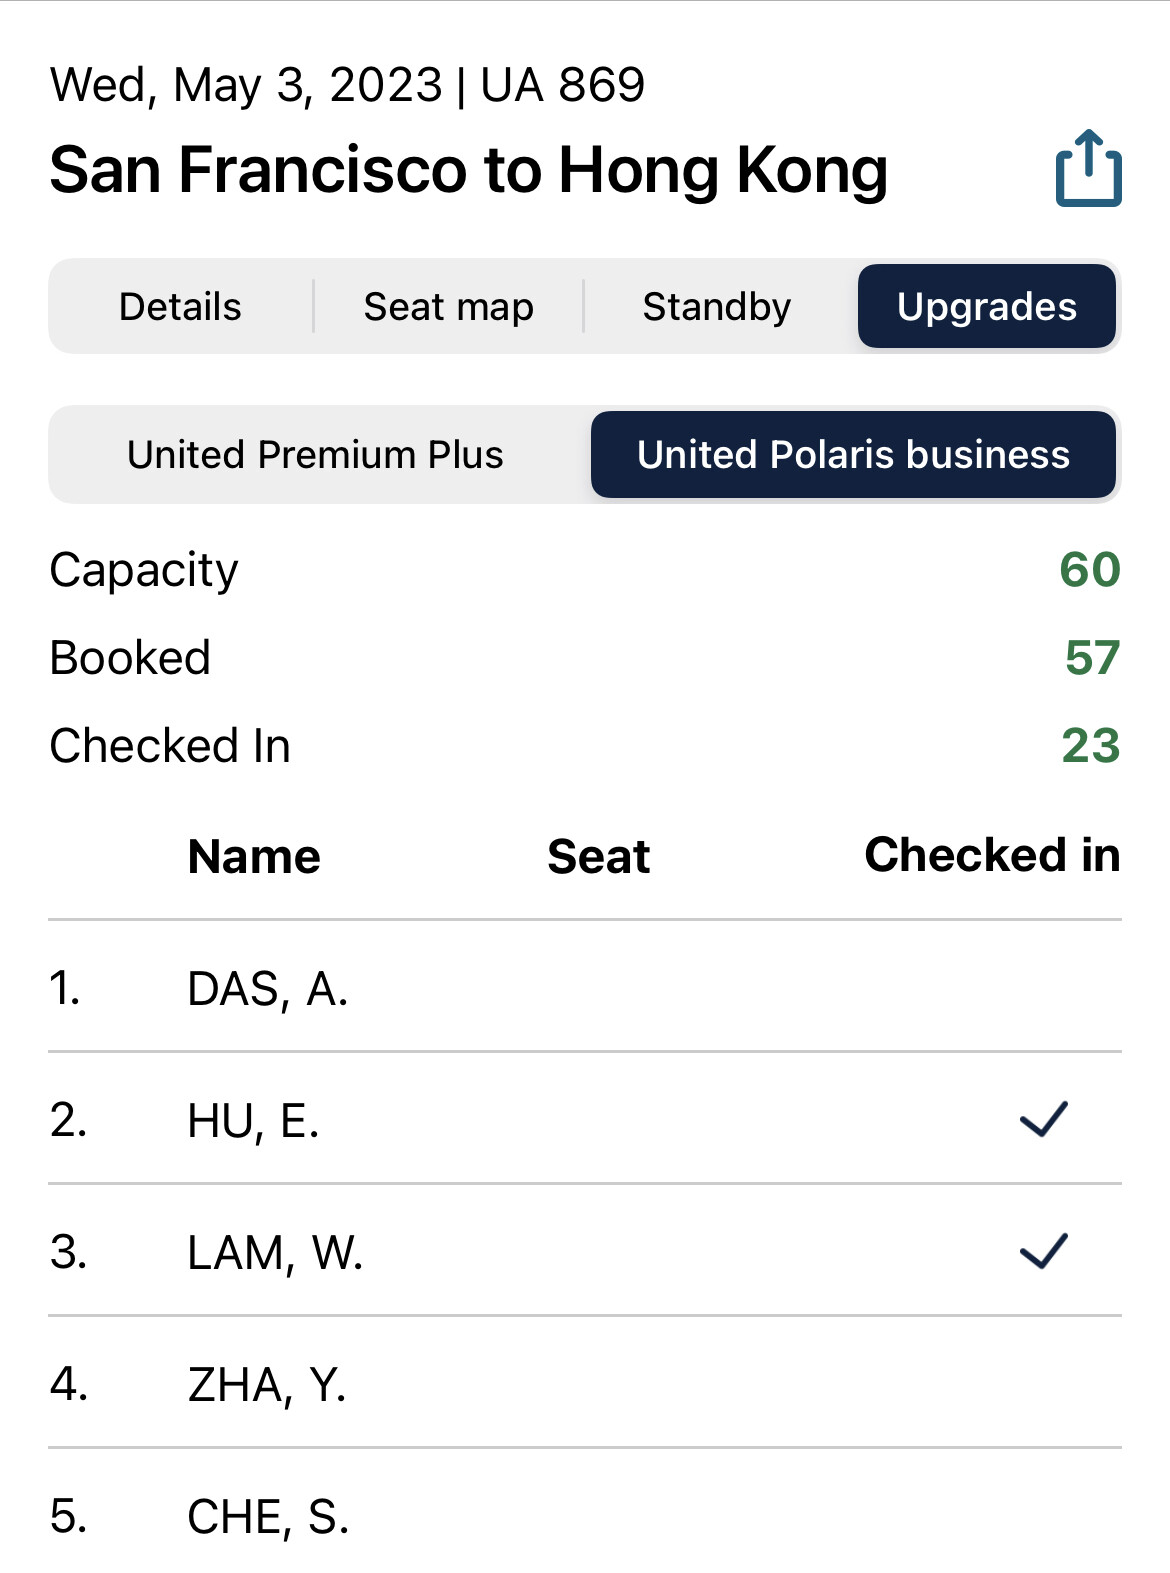
Task: Tap the Name column header
Action: (x=255, y=856)
